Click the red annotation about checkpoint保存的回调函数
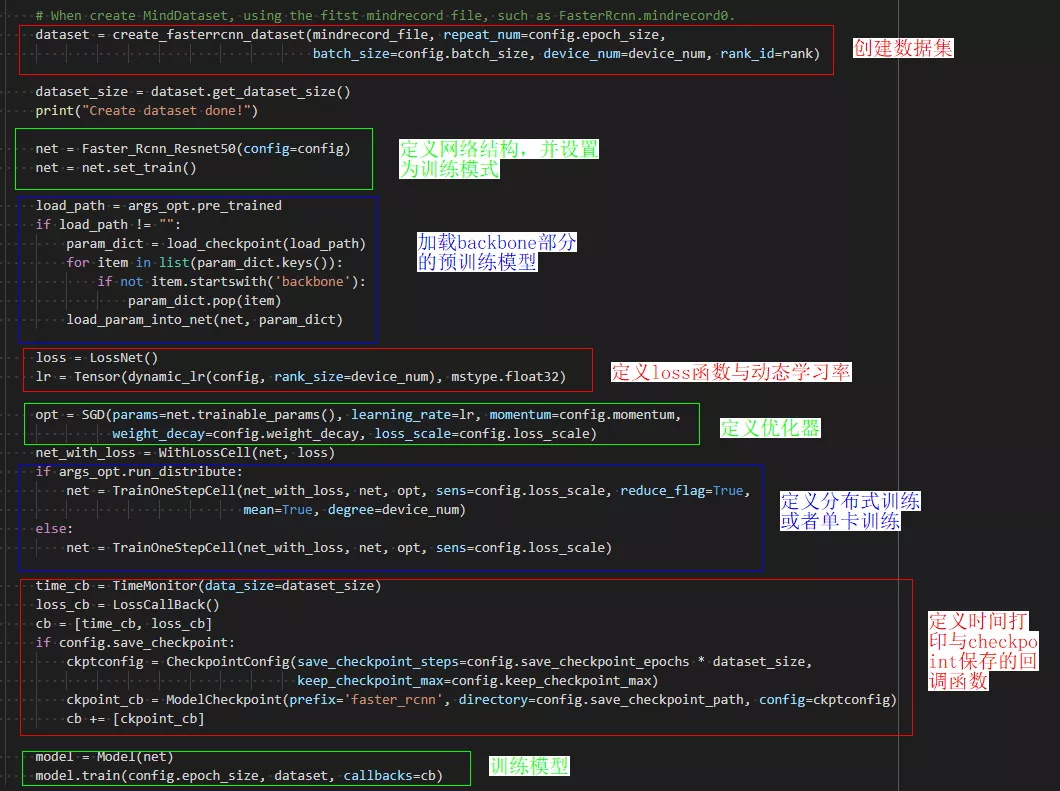 (983, 650)
